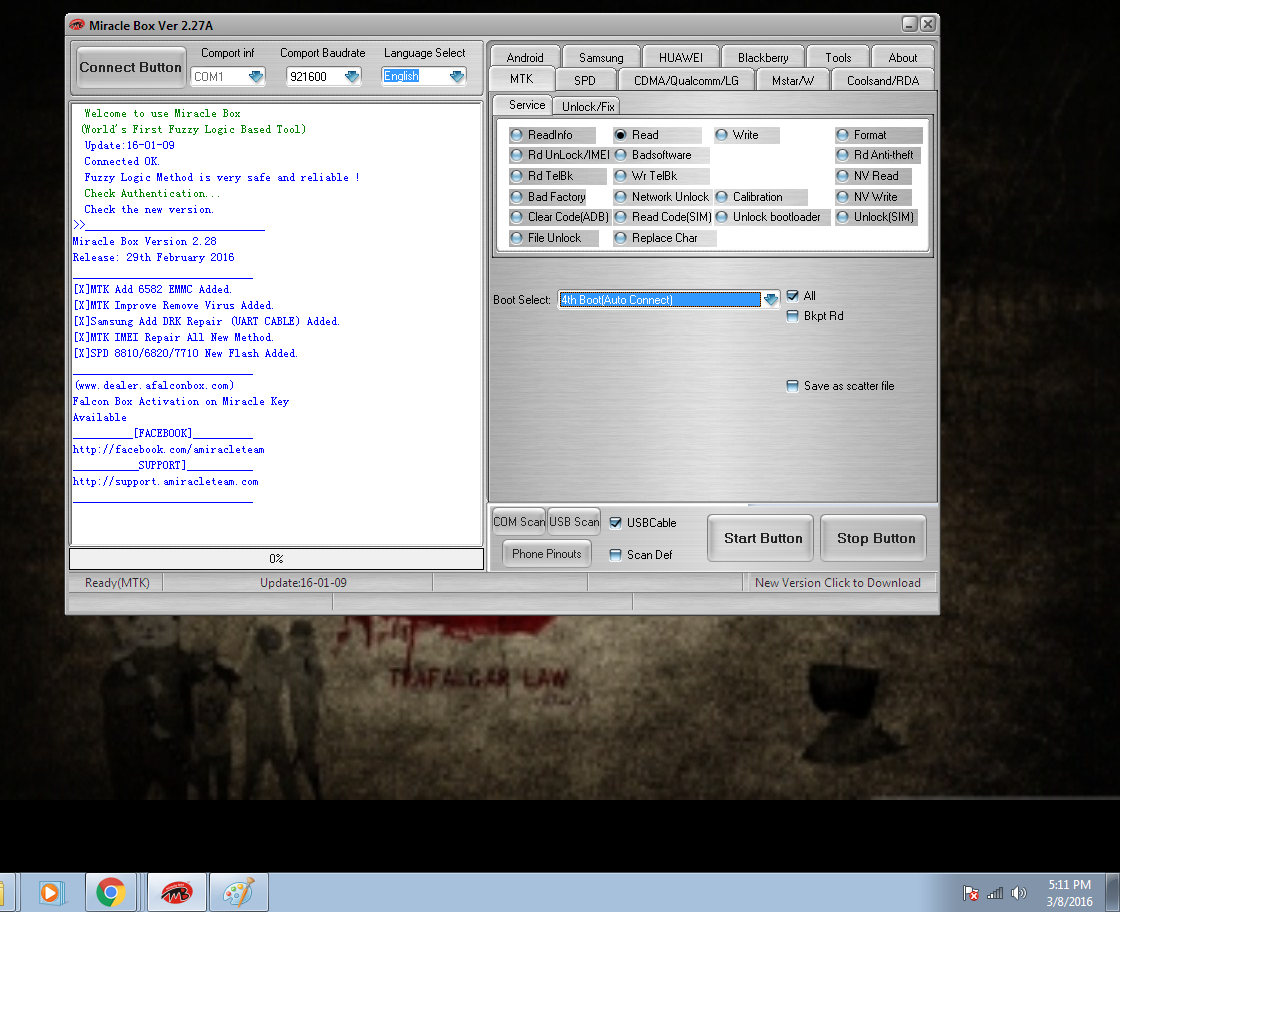The width and height of the screenshot is (1280, 1024).
Task: Open the CDMA/Qualcomm/LG tab
Action: (x=686, y=80)
